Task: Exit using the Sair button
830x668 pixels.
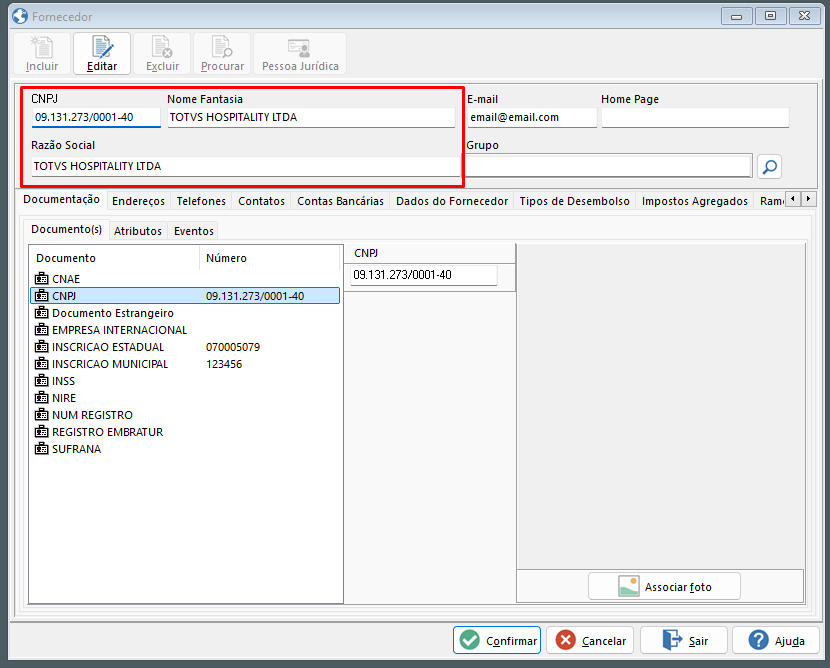Action: pos(684,640)
